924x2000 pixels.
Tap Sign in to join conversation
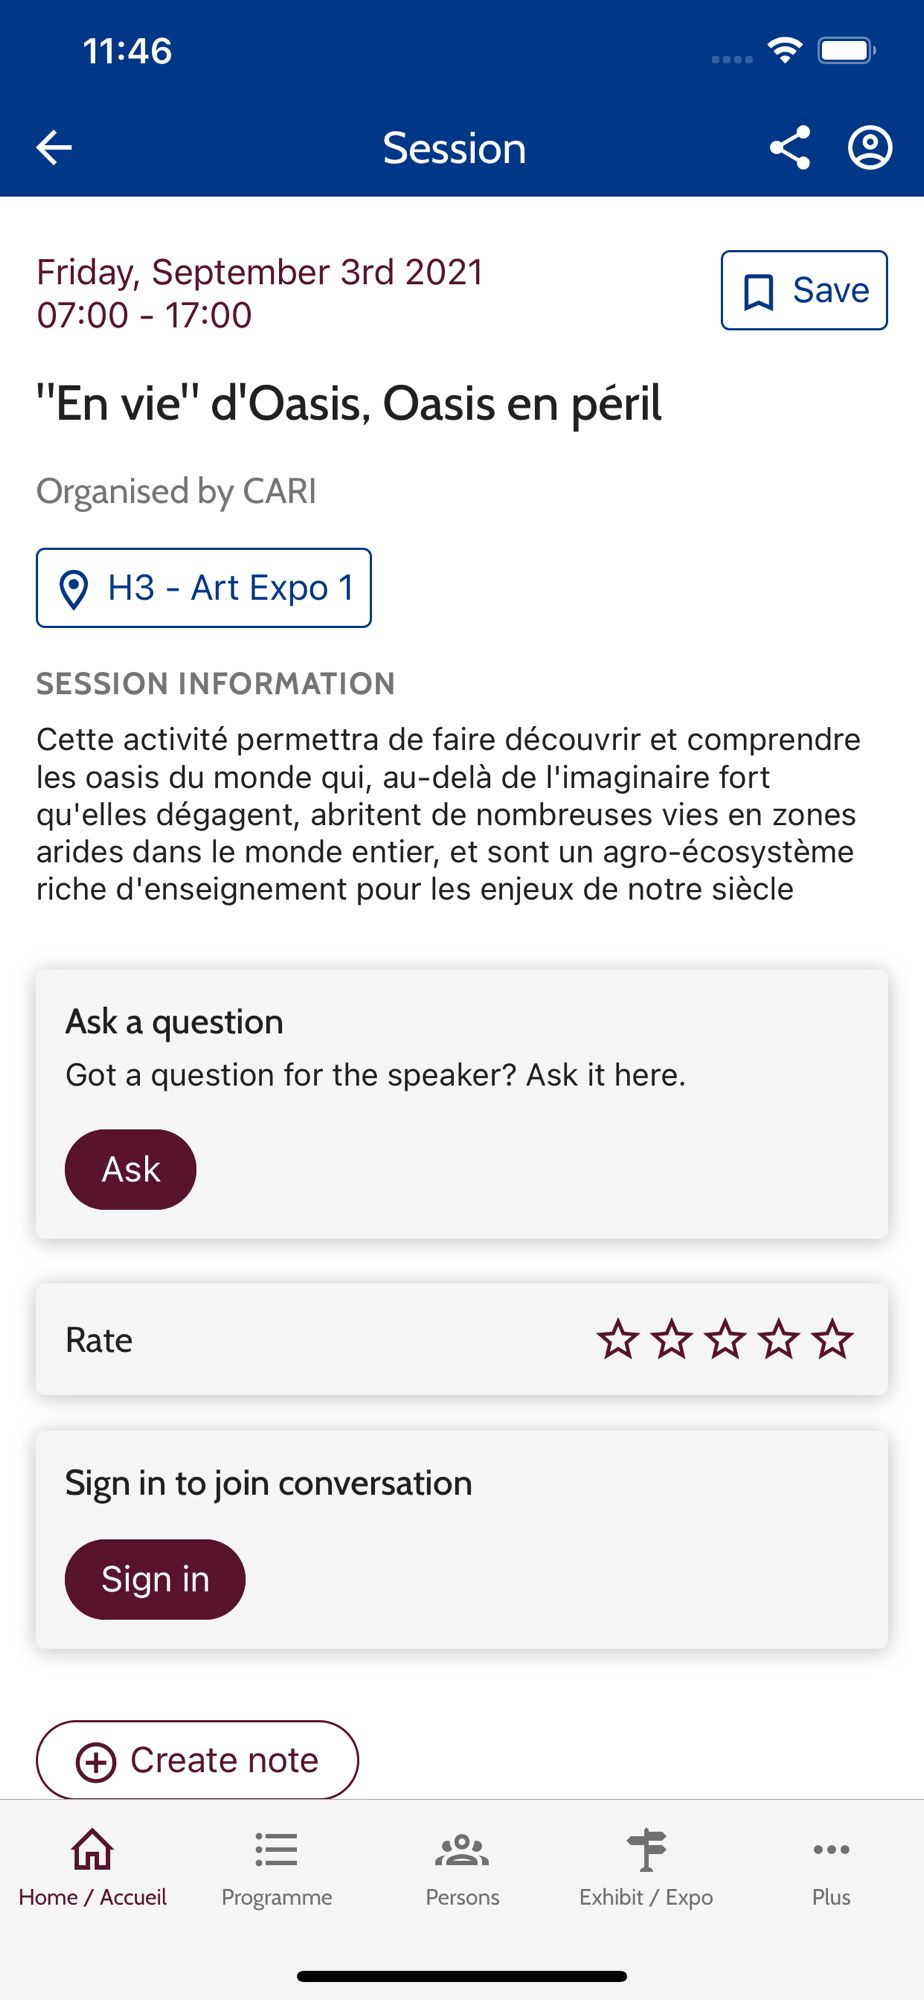tap(155, 1579)
